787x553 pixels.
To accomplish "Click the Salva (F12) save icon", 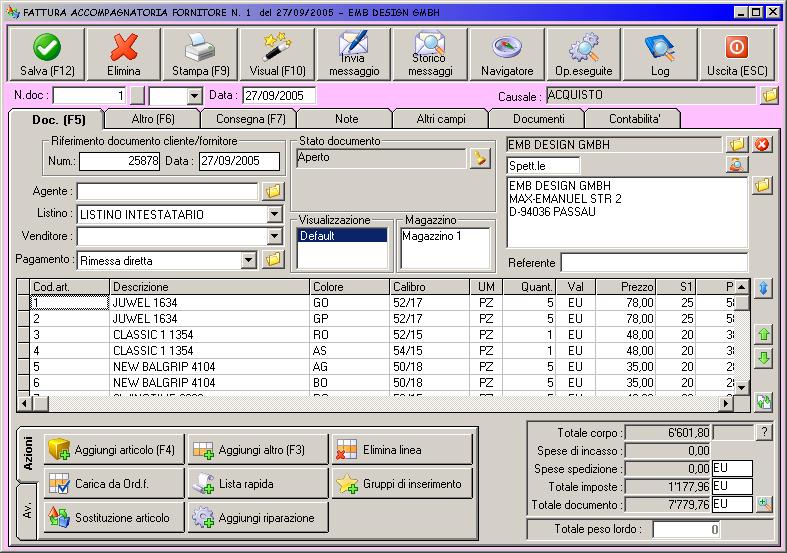I will [47, 54].
